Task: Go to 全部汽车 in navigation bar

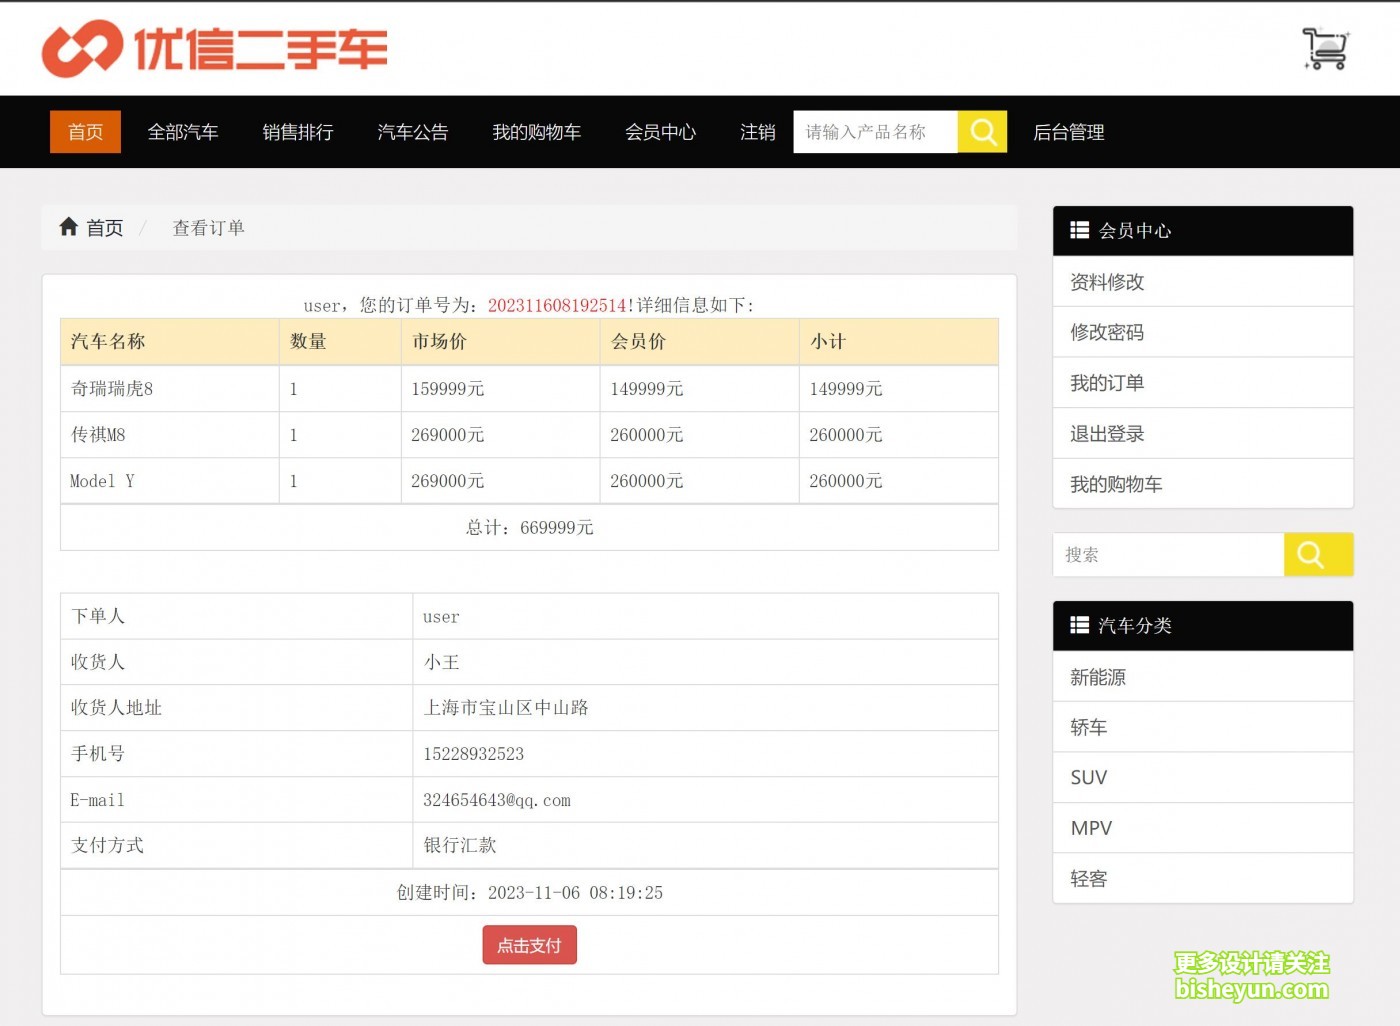Action: click(183, 132)
